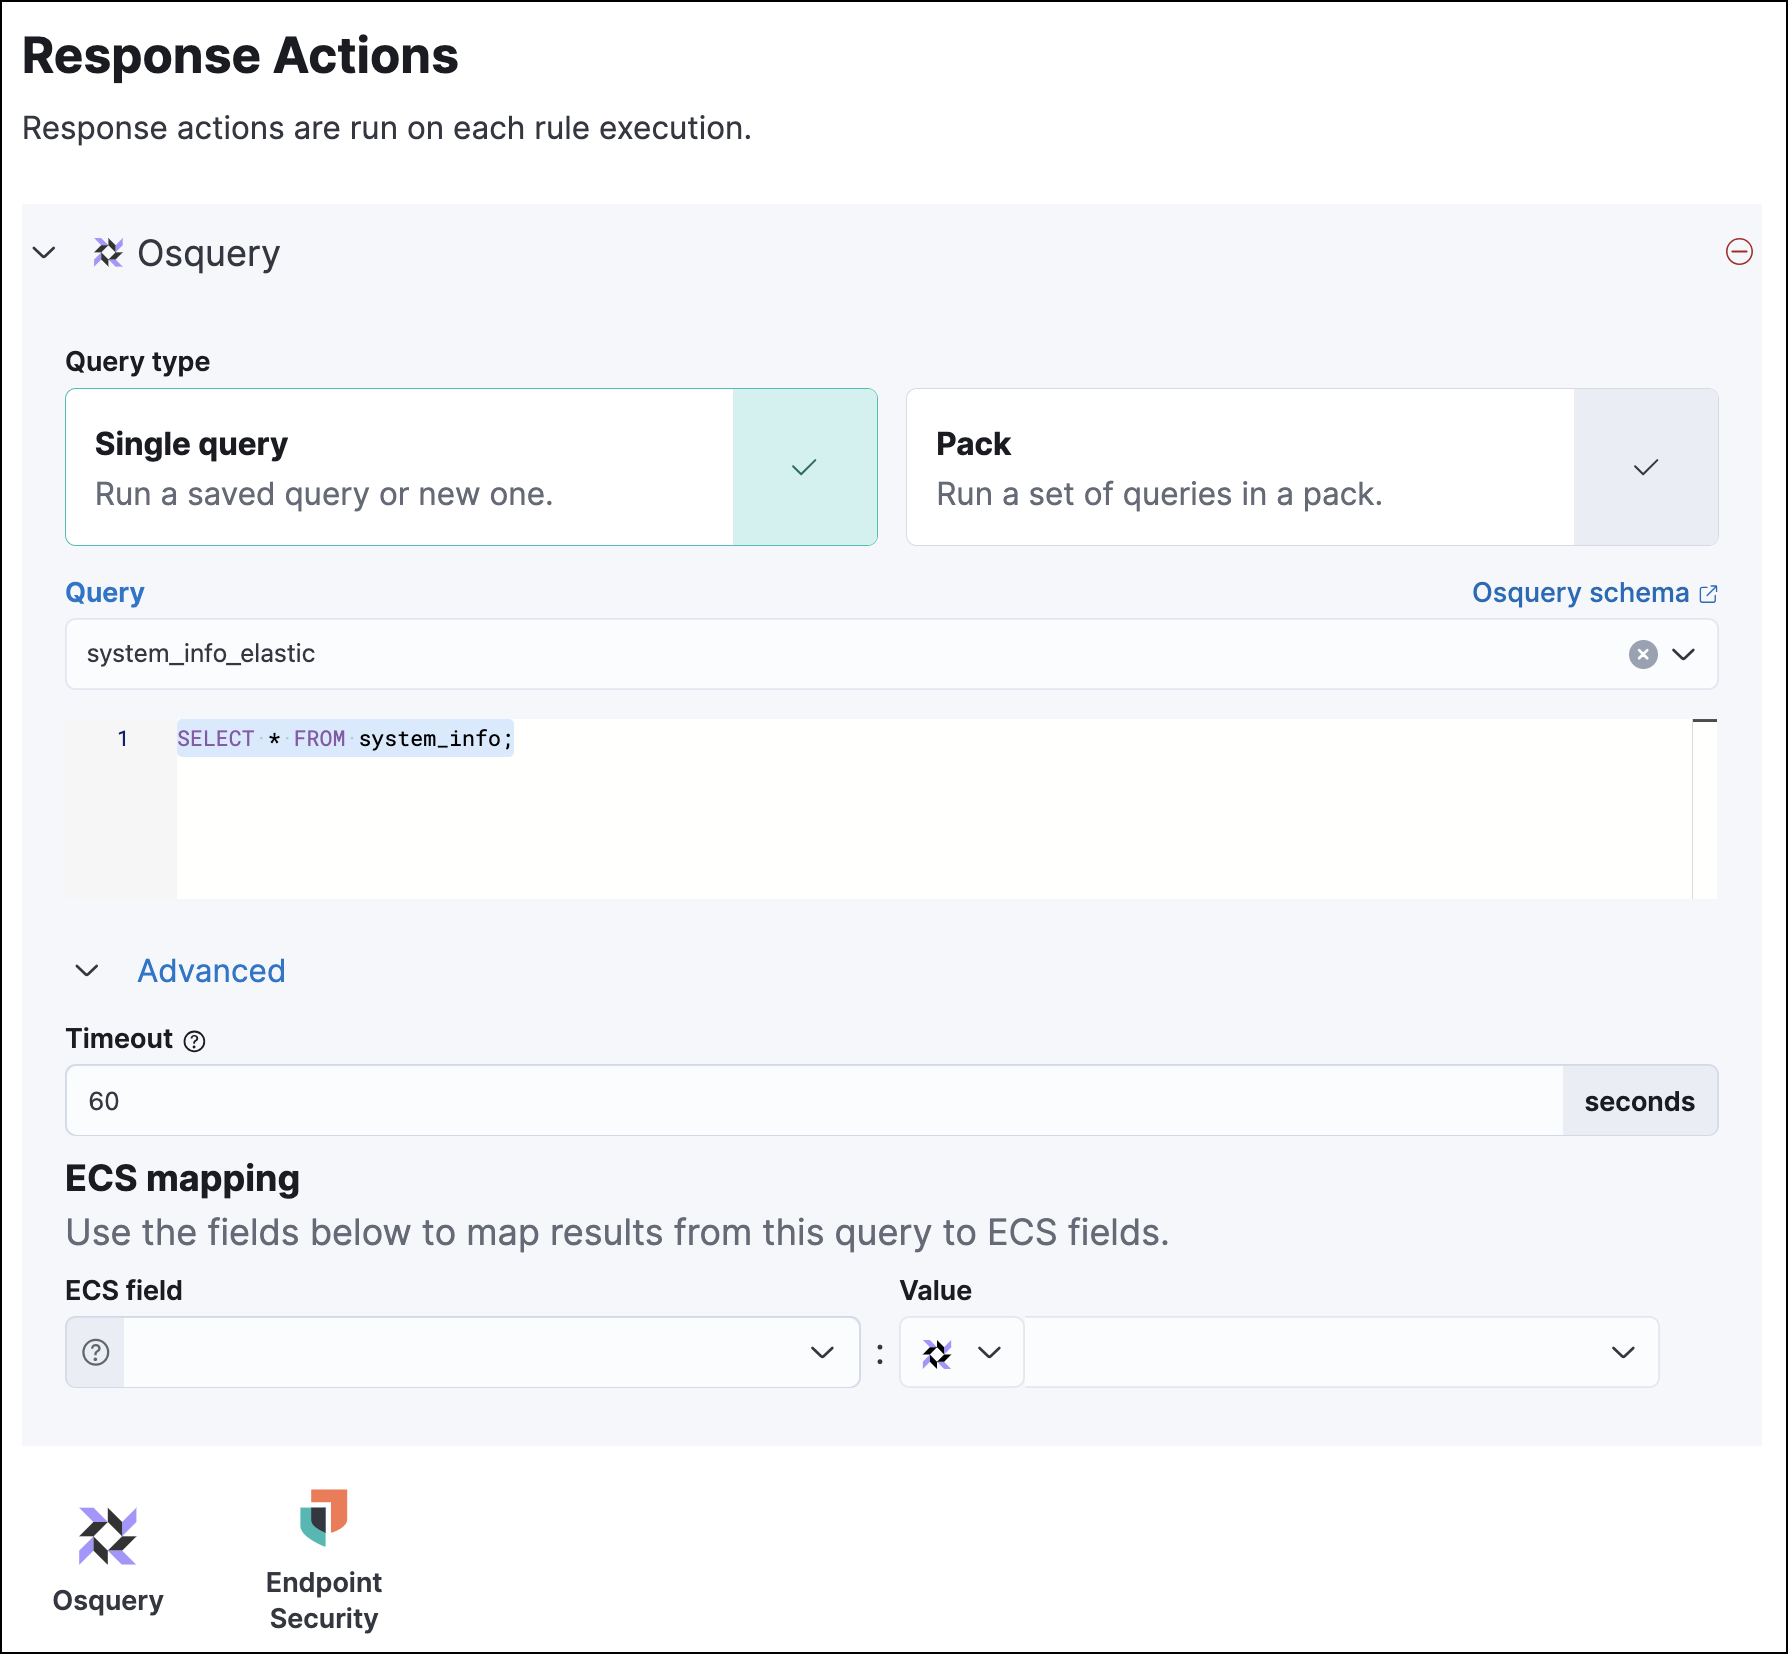Viewport: 1788px width, 1654px height.
Task: Click the ECS field help icon
Action: pos(94,1352)
